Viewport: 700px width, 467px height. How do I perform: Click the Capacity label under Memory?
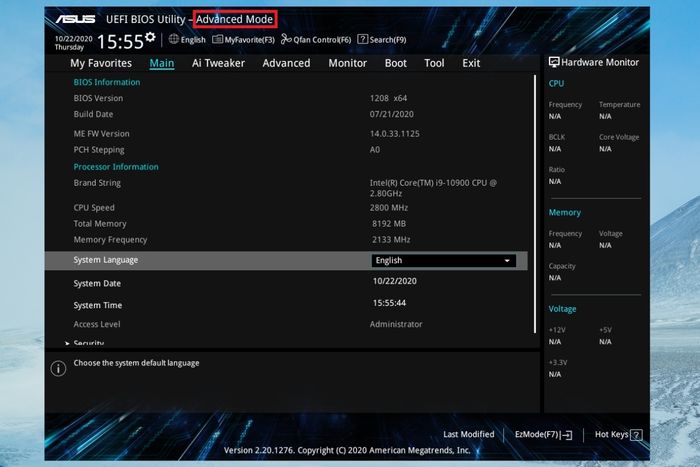(x=562, y=266)
